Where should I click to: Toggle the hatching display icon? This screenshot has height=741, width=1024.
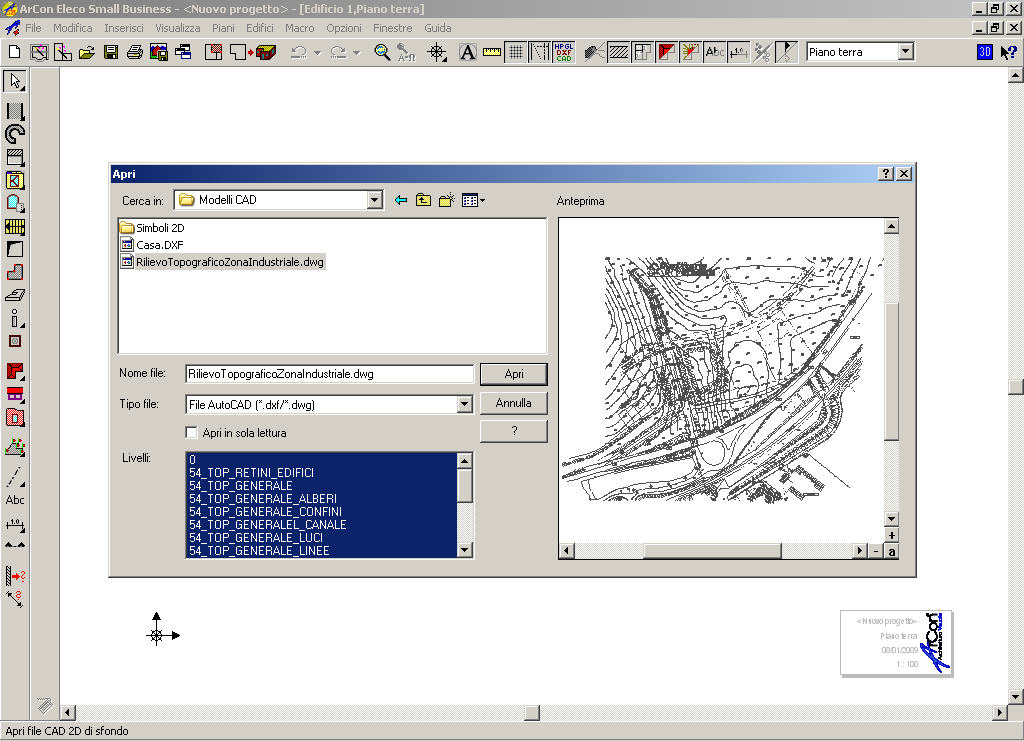coord(618,52)
